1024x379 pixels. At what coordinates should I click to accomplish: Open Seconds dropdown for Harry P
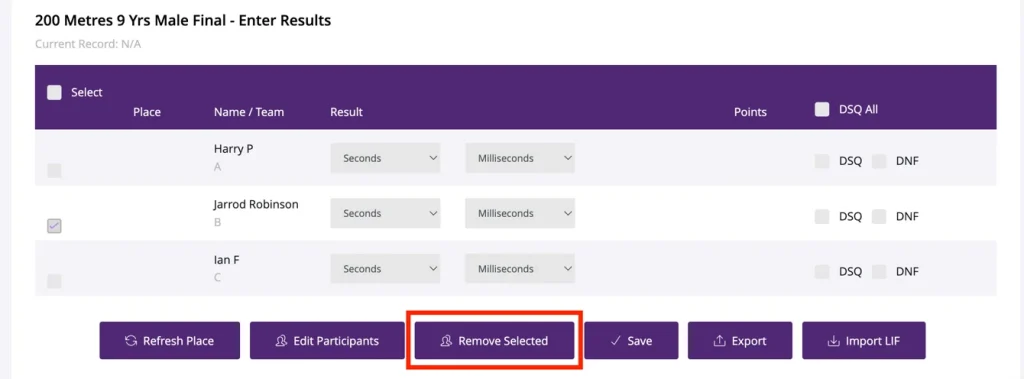385,158
